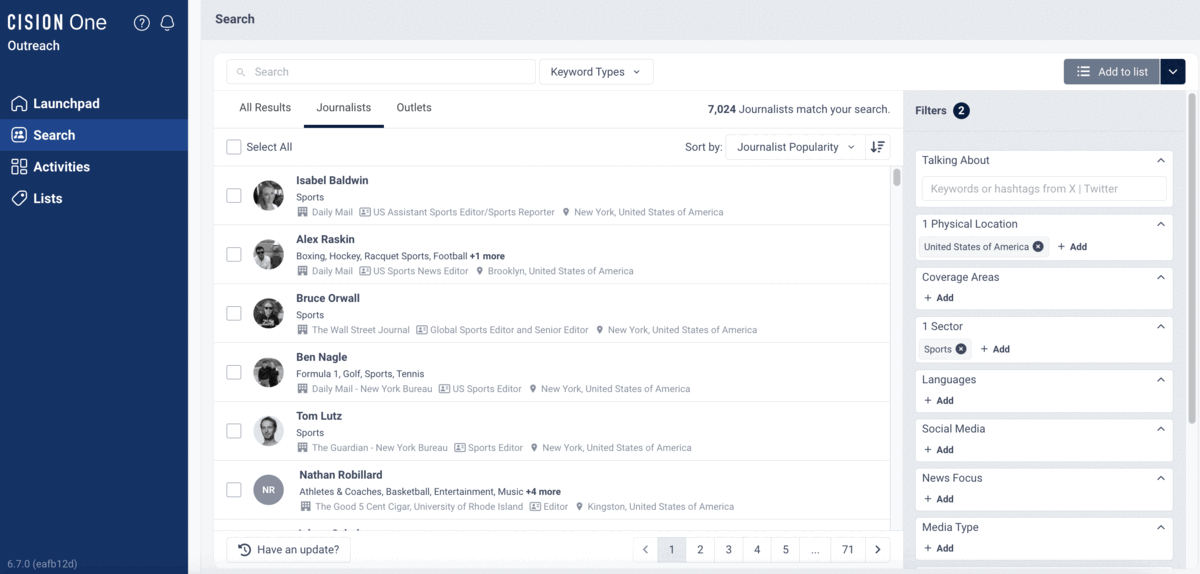
Task: Collapse the Social Media filter section
Action: tap(1161, 429)
